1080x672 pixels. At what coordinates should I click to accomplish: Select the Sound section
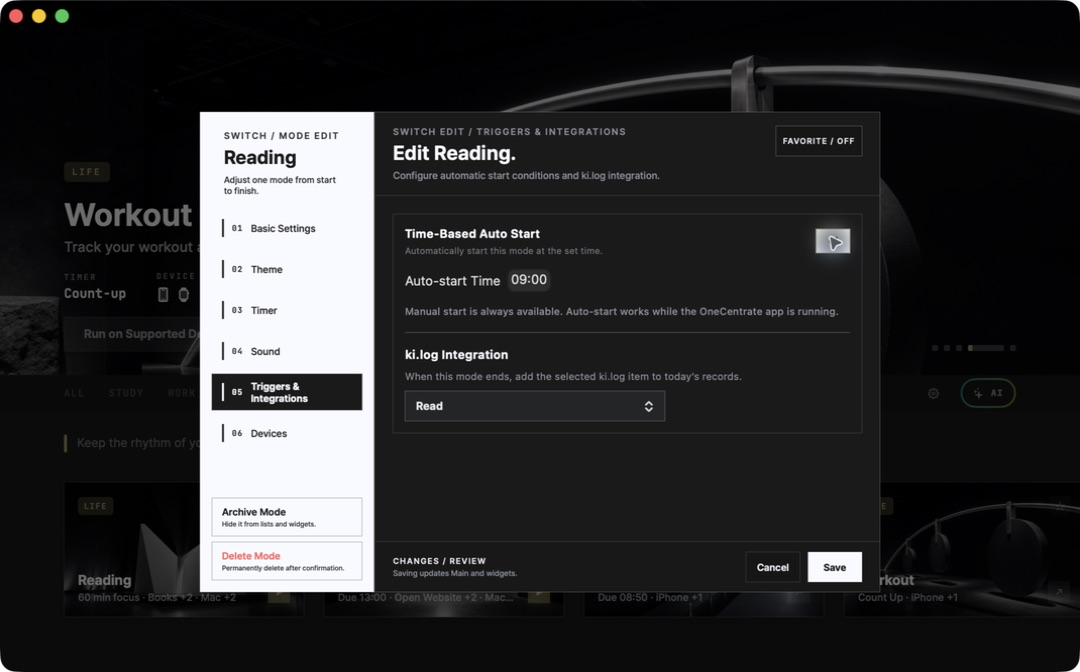click(287, 351)
